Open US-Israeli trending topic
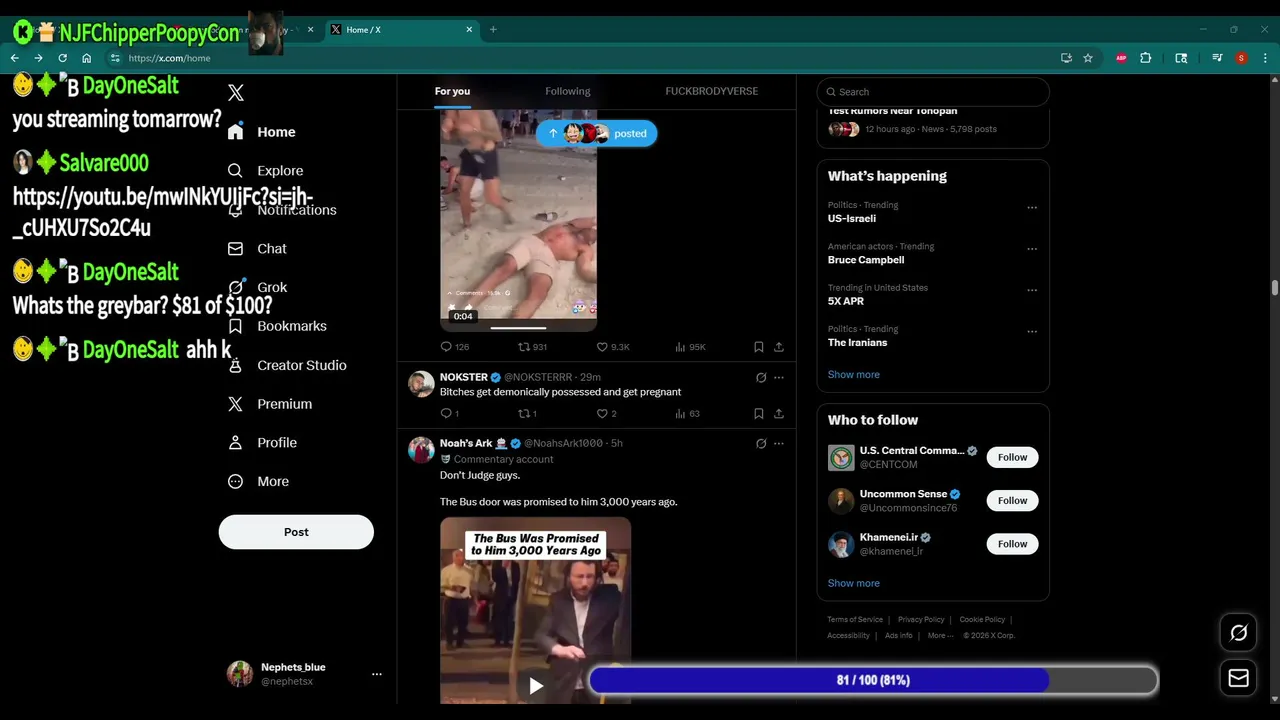Screen dimensions: 1280x720 pos(852,219)
